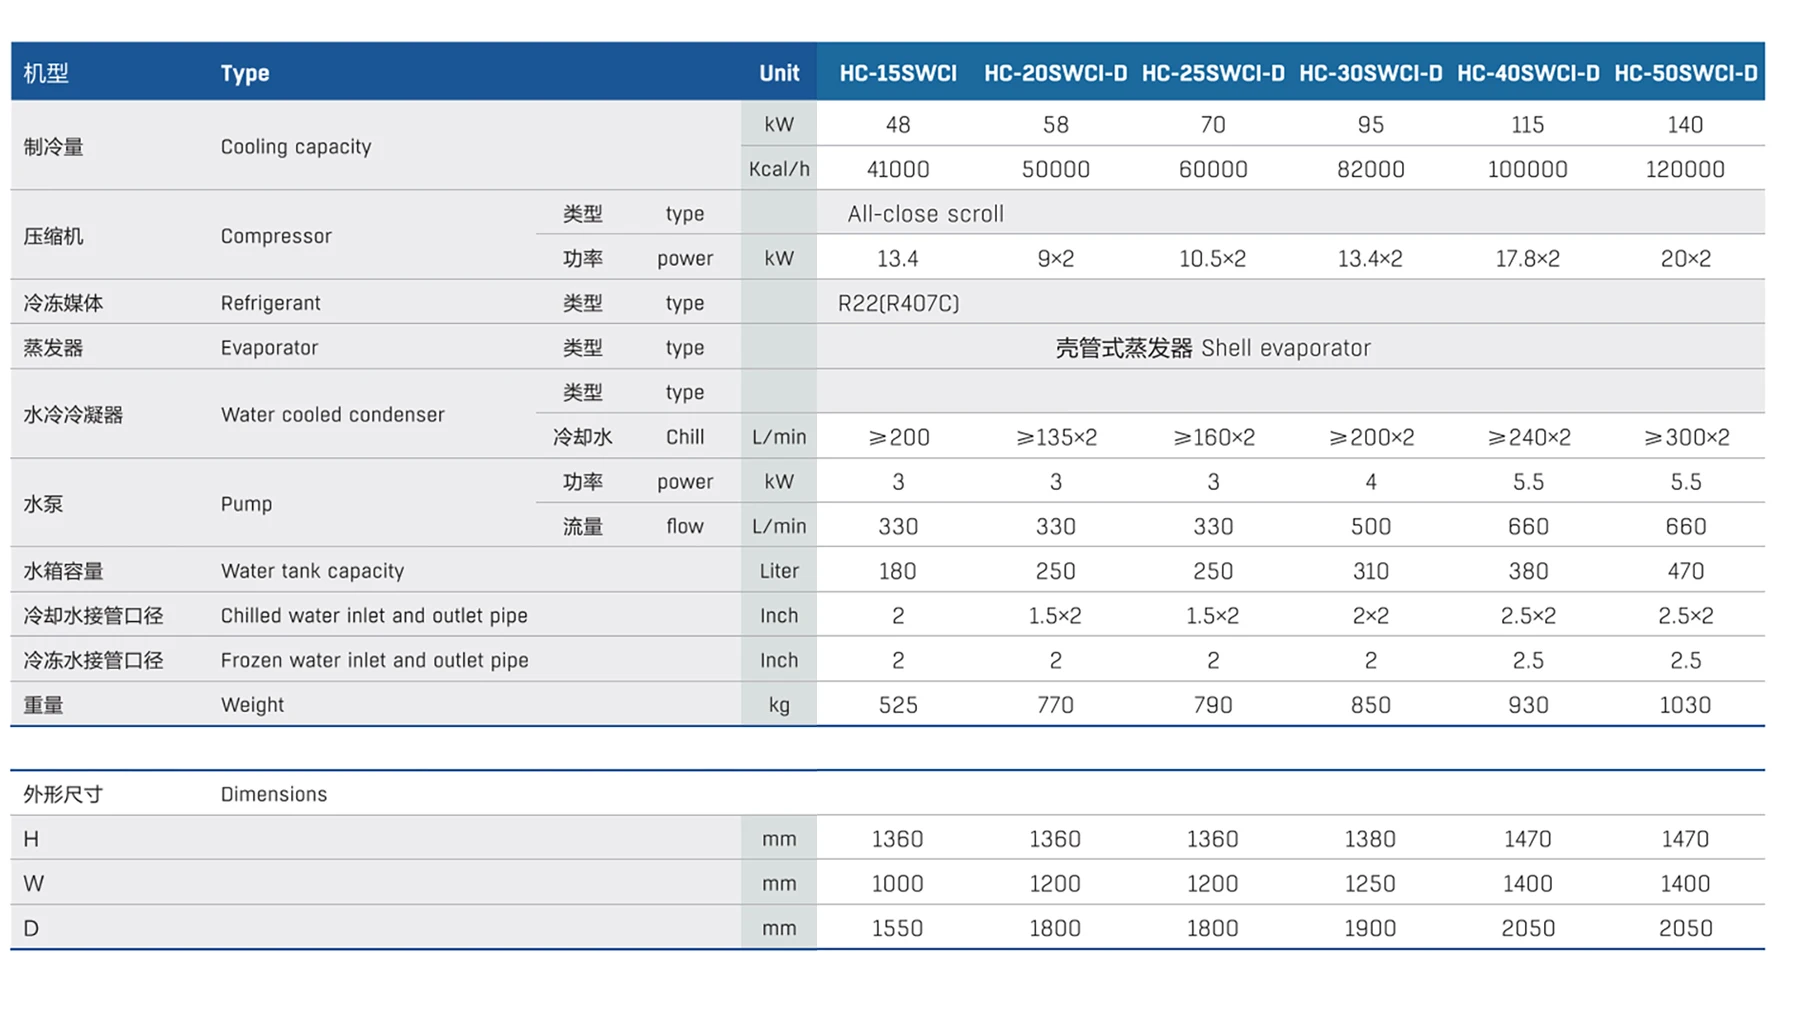
Task: Click the Shell evaporator text
Action: [1286, 348]
